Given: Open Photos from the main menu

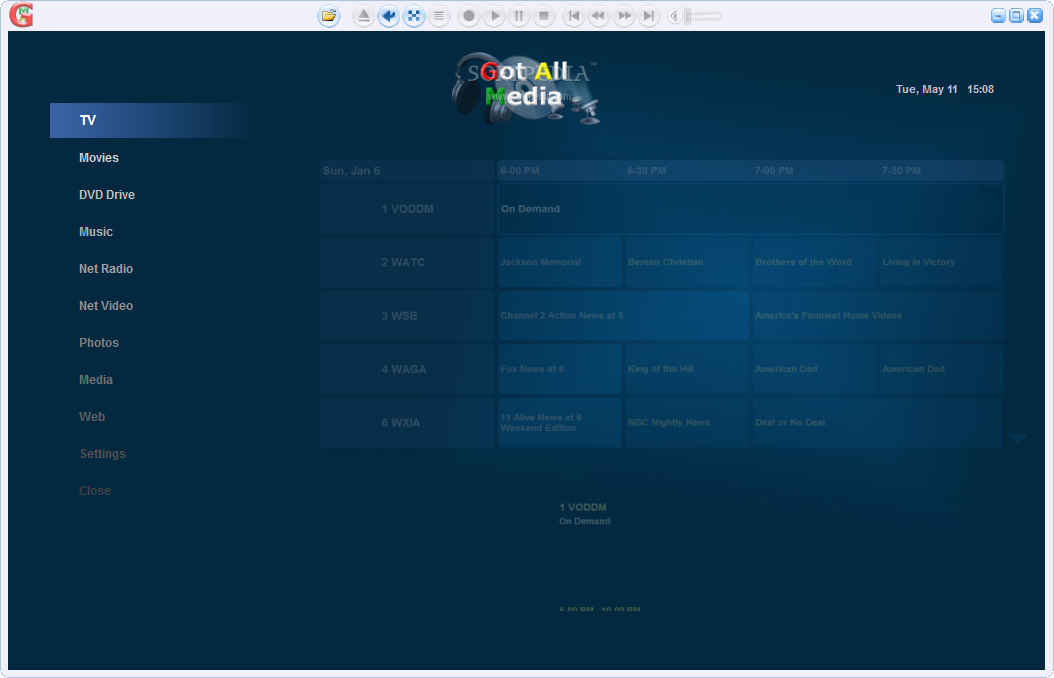Looking at the screenshot, I should 99,342.
